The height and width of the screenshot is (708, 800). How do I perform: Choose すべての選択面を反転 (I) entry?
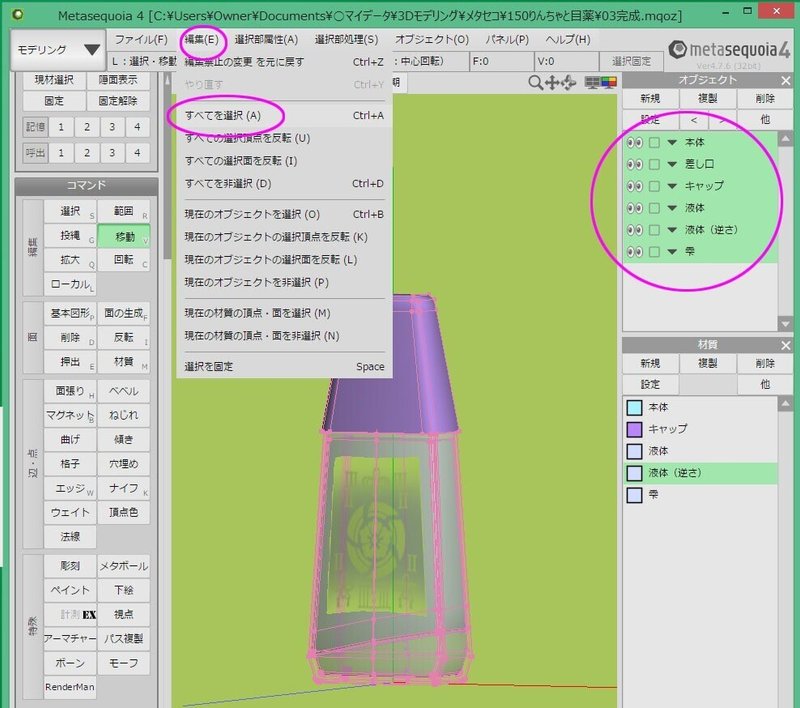(284, 161)
